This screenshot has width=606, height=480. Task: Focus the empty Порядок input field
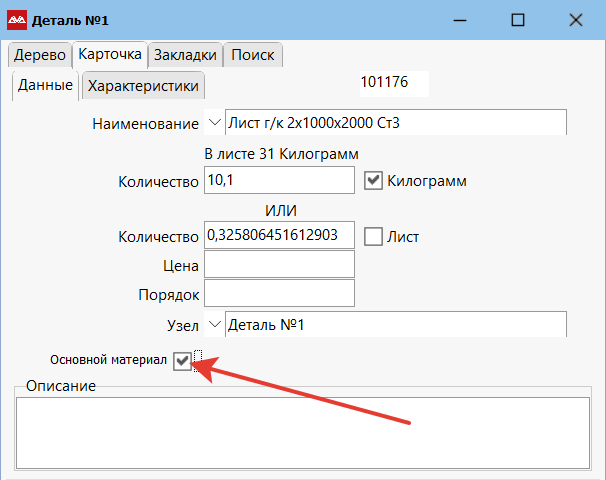point(279,294)
